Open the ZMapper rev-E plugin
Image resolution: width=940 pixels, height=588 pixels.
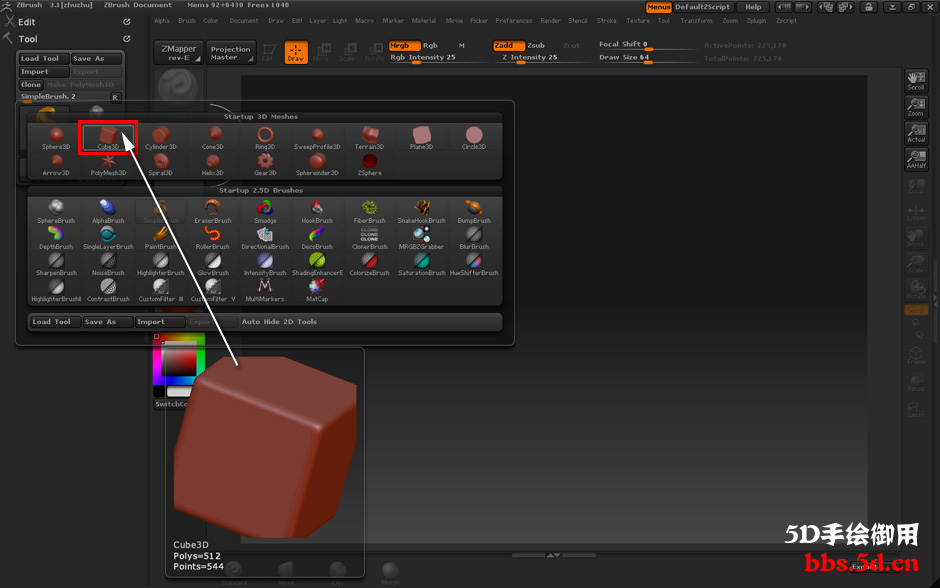coord(179,52)
